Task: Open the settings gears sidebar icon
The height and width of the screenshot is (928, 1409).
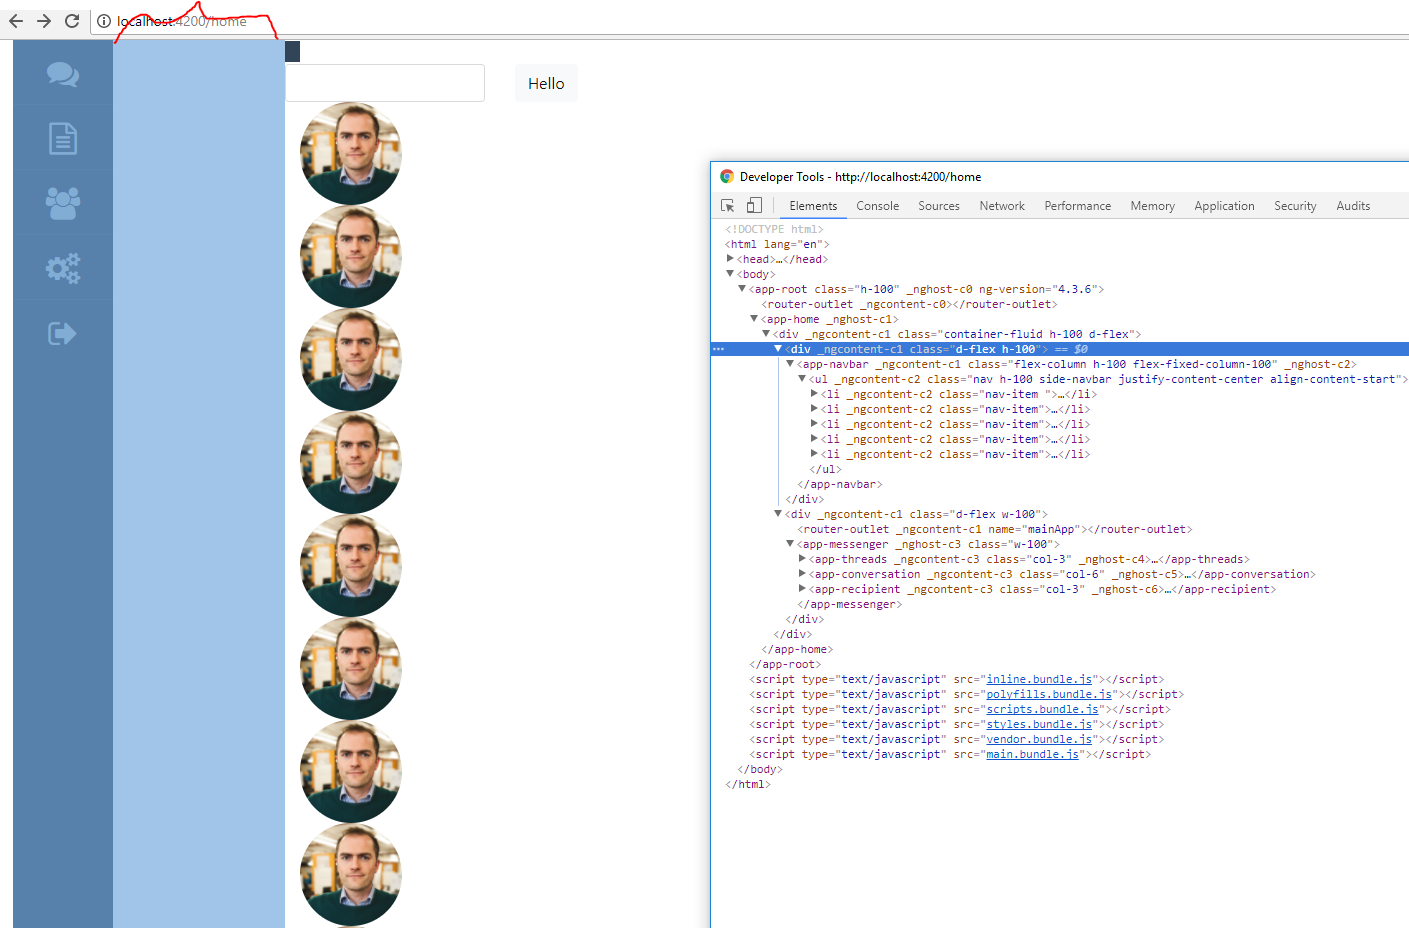Action: point(63,269)
